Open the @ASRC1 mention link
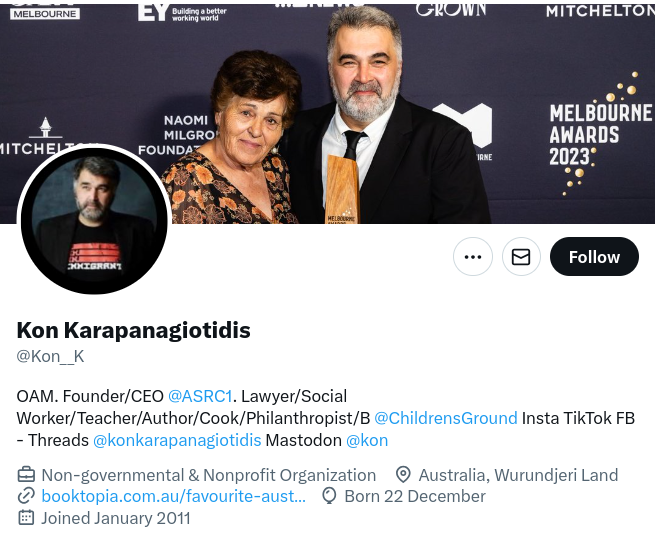The height and width of the screenshot is (540, 655). pyautogui.click(x=200, y=396)
